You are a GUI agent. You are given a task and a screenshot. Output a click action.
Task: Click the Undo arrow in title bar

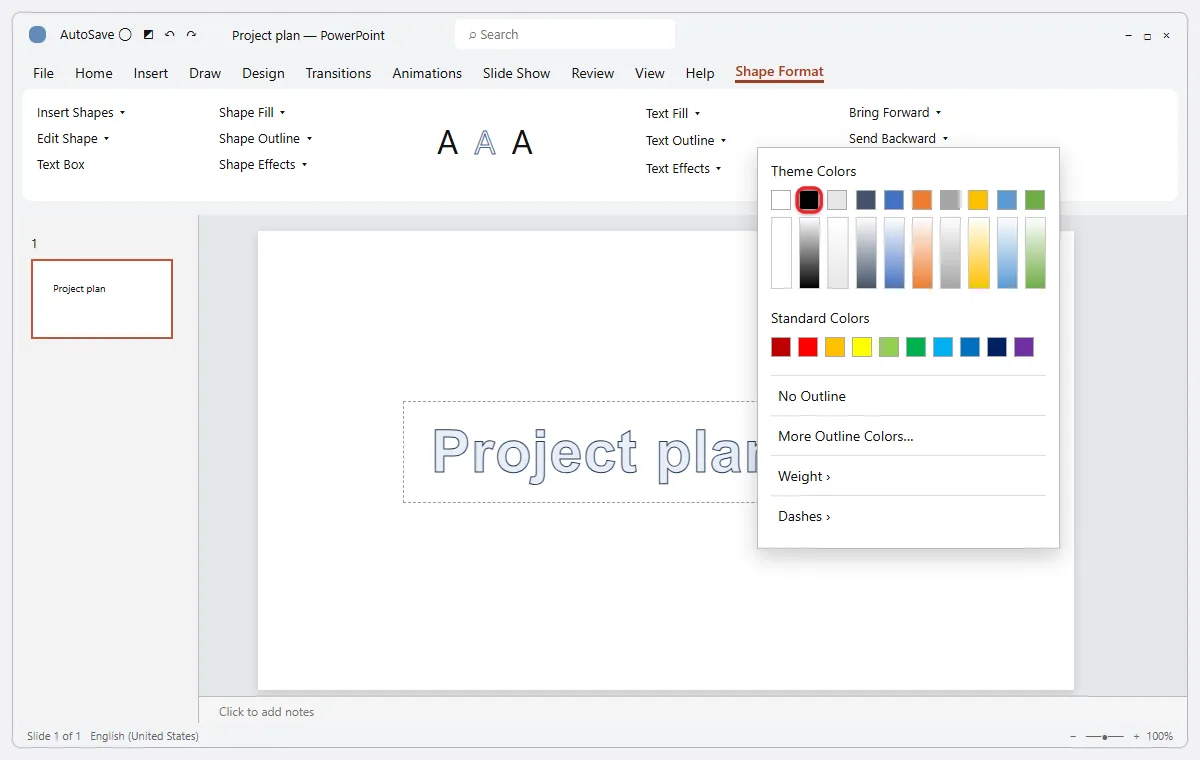point(170,35)
